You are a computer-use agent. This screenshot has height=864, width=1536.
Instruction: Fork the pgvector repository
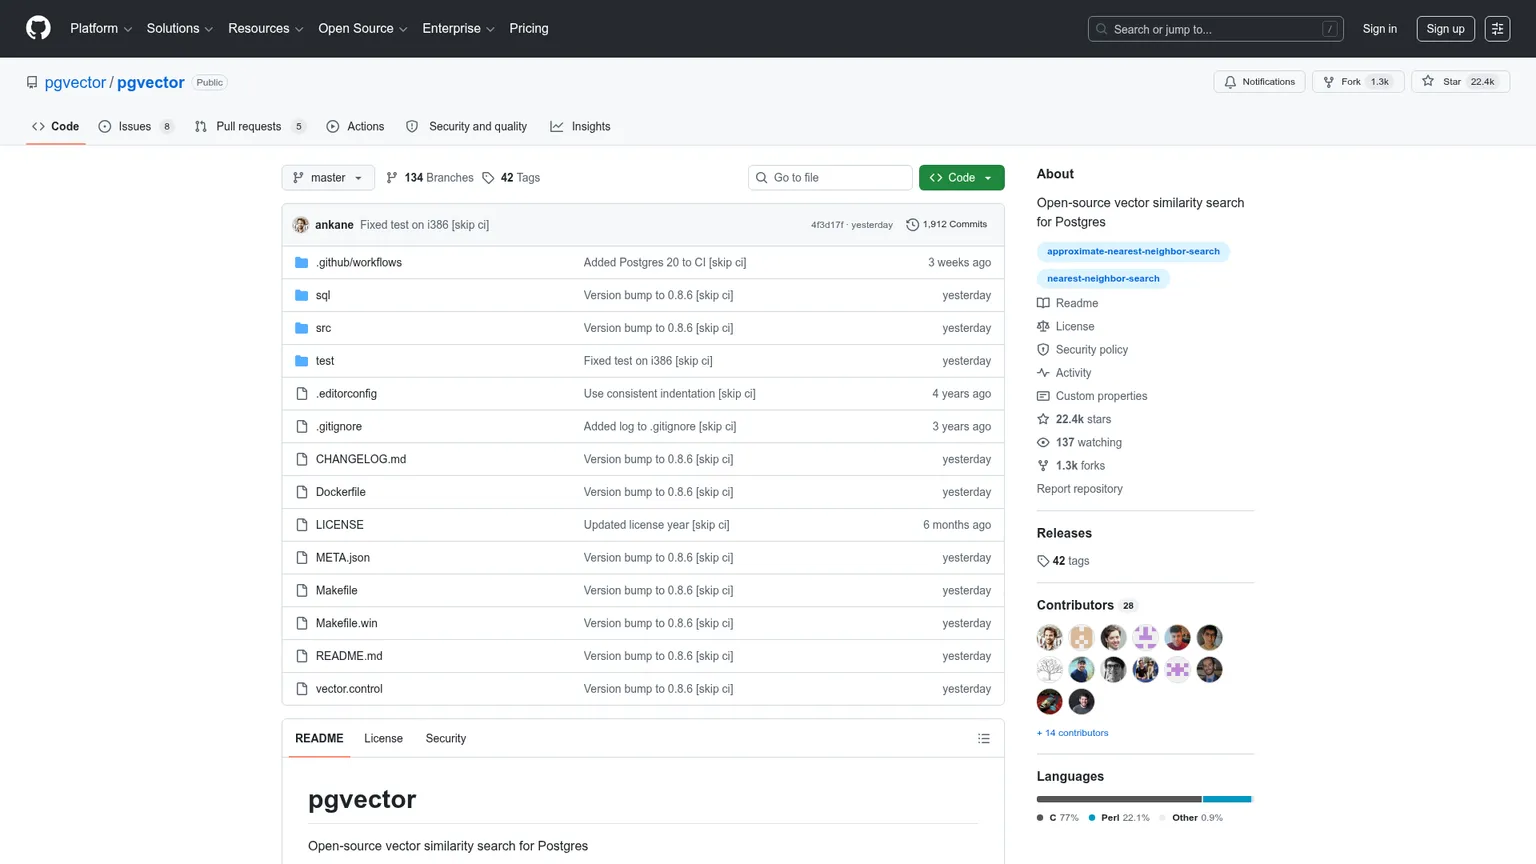point(1358,82)
